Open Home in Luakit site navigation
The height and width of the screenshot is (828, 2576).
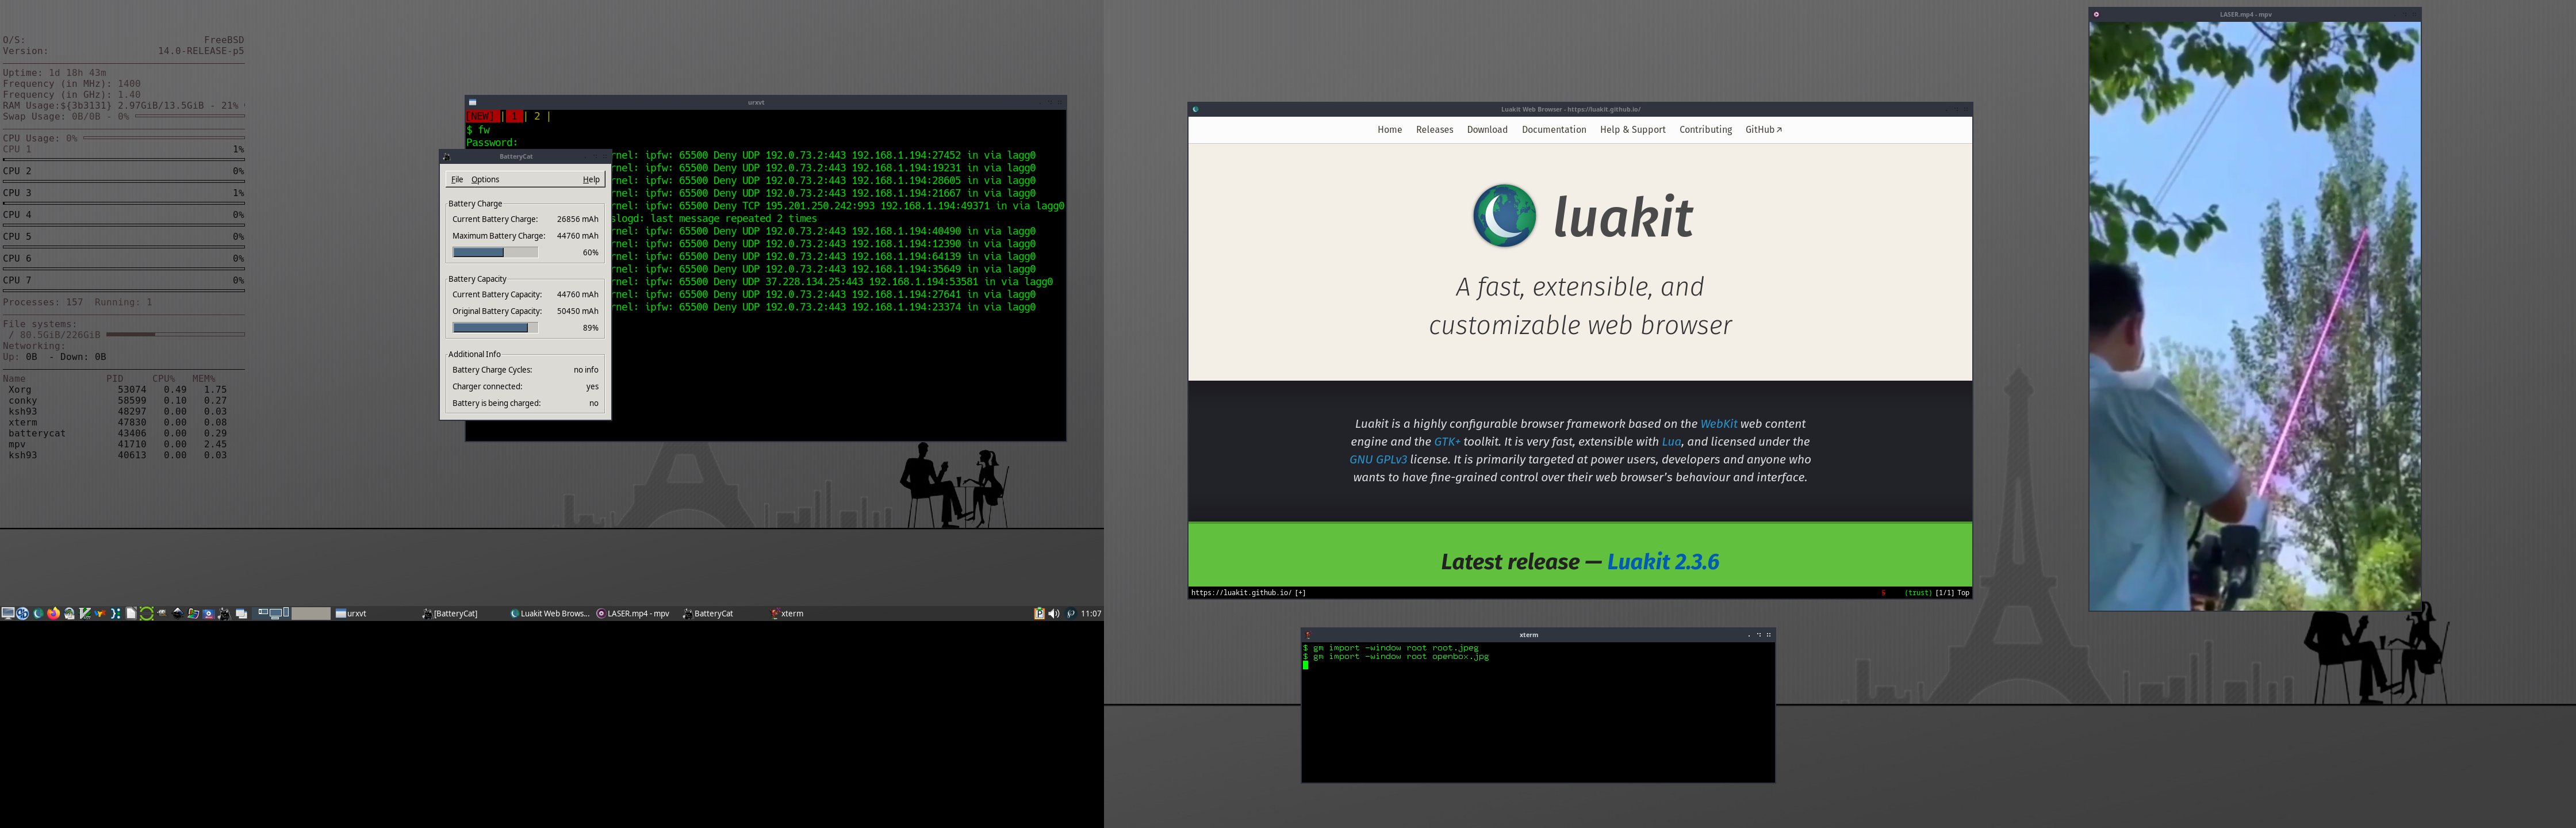1389,130
